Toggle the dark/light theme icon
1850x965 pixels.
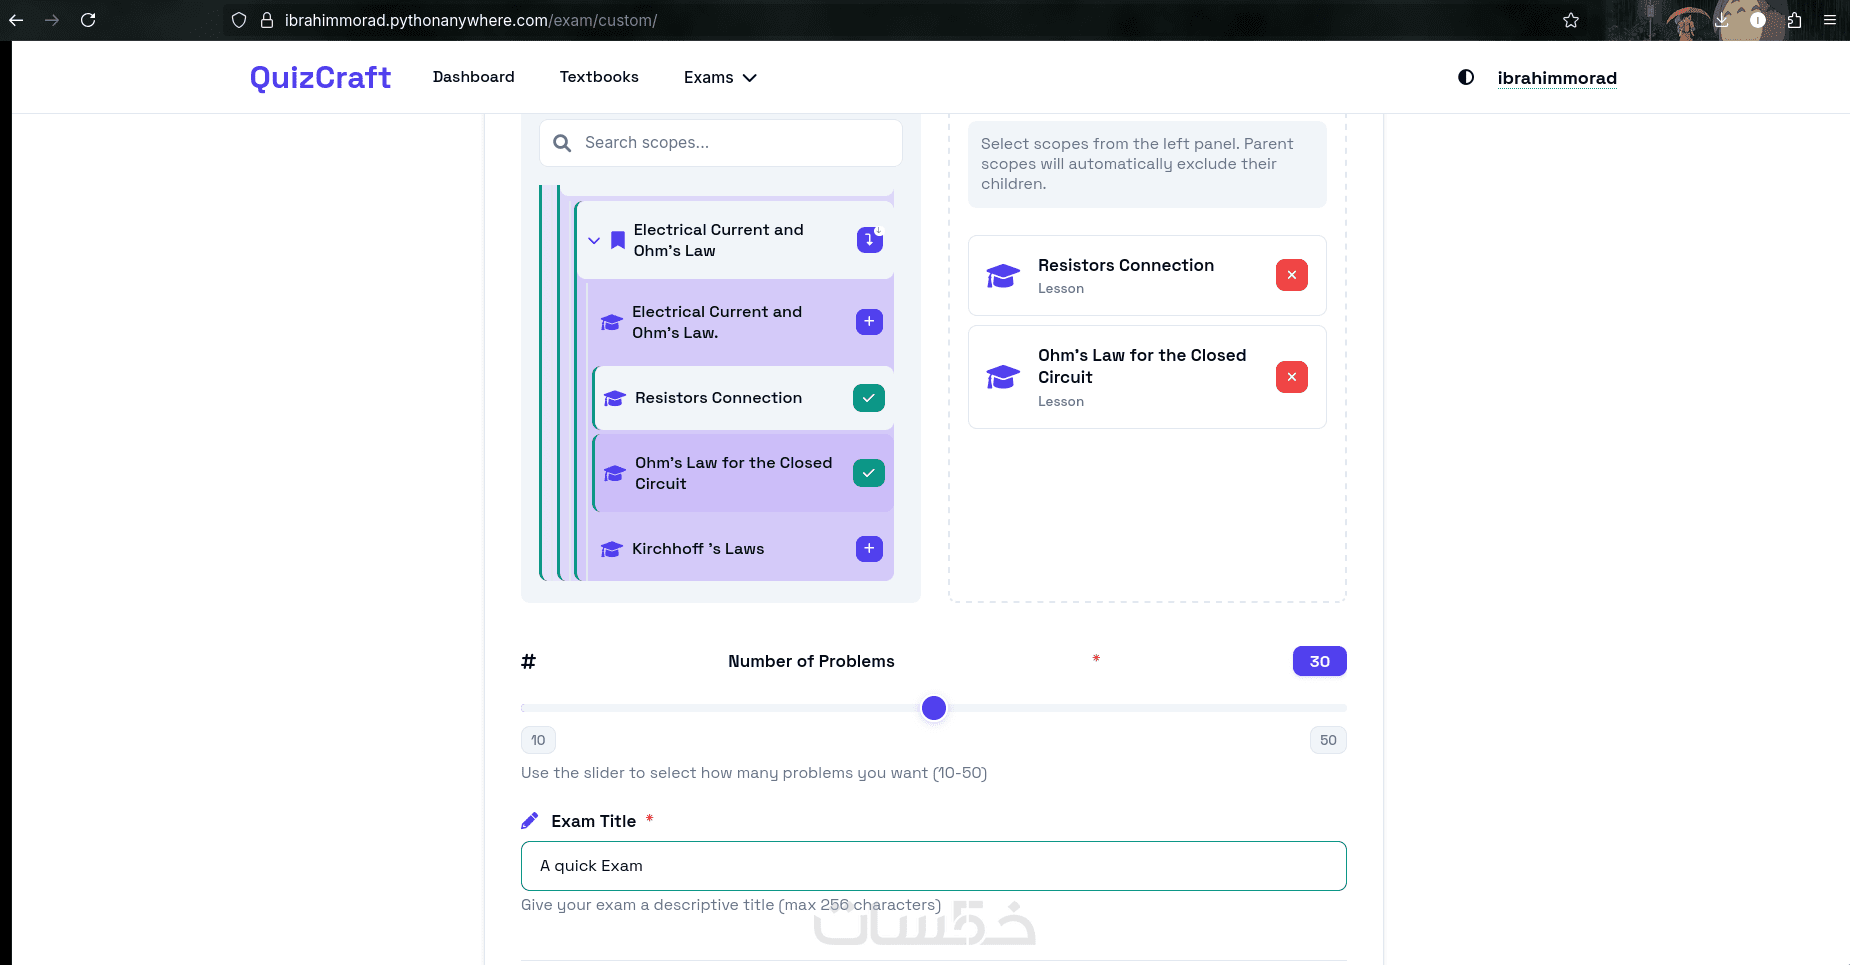[1466, 77]
